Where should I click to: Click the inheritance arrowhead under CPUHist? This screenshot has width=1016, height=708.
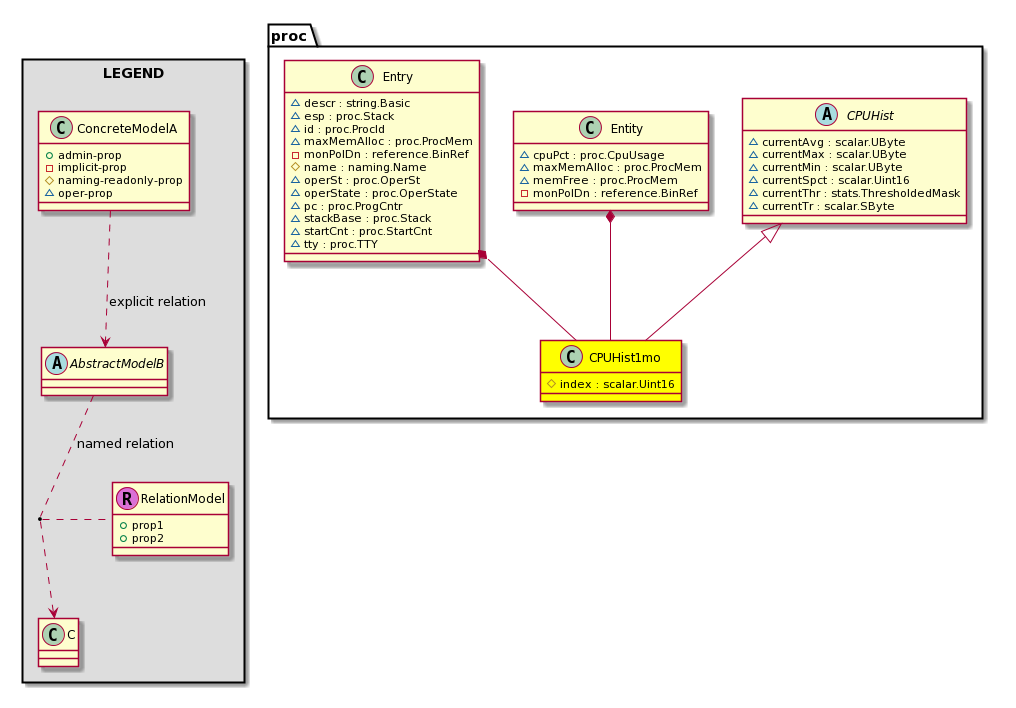(x=772, y=233)
